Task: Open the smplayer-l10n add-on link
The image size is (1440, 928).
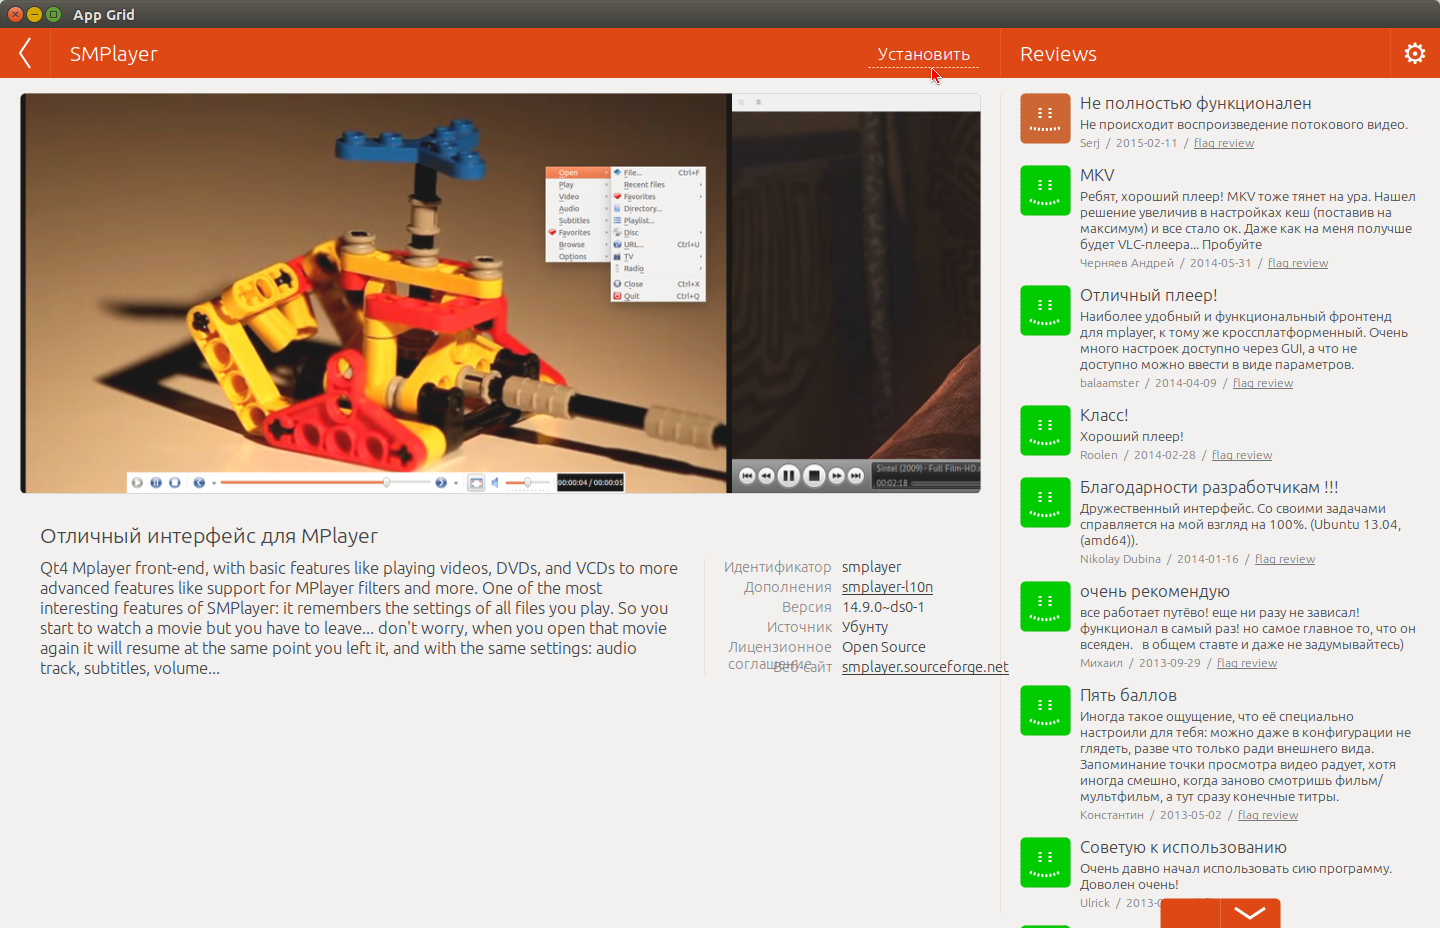Action: click(887, 587)
